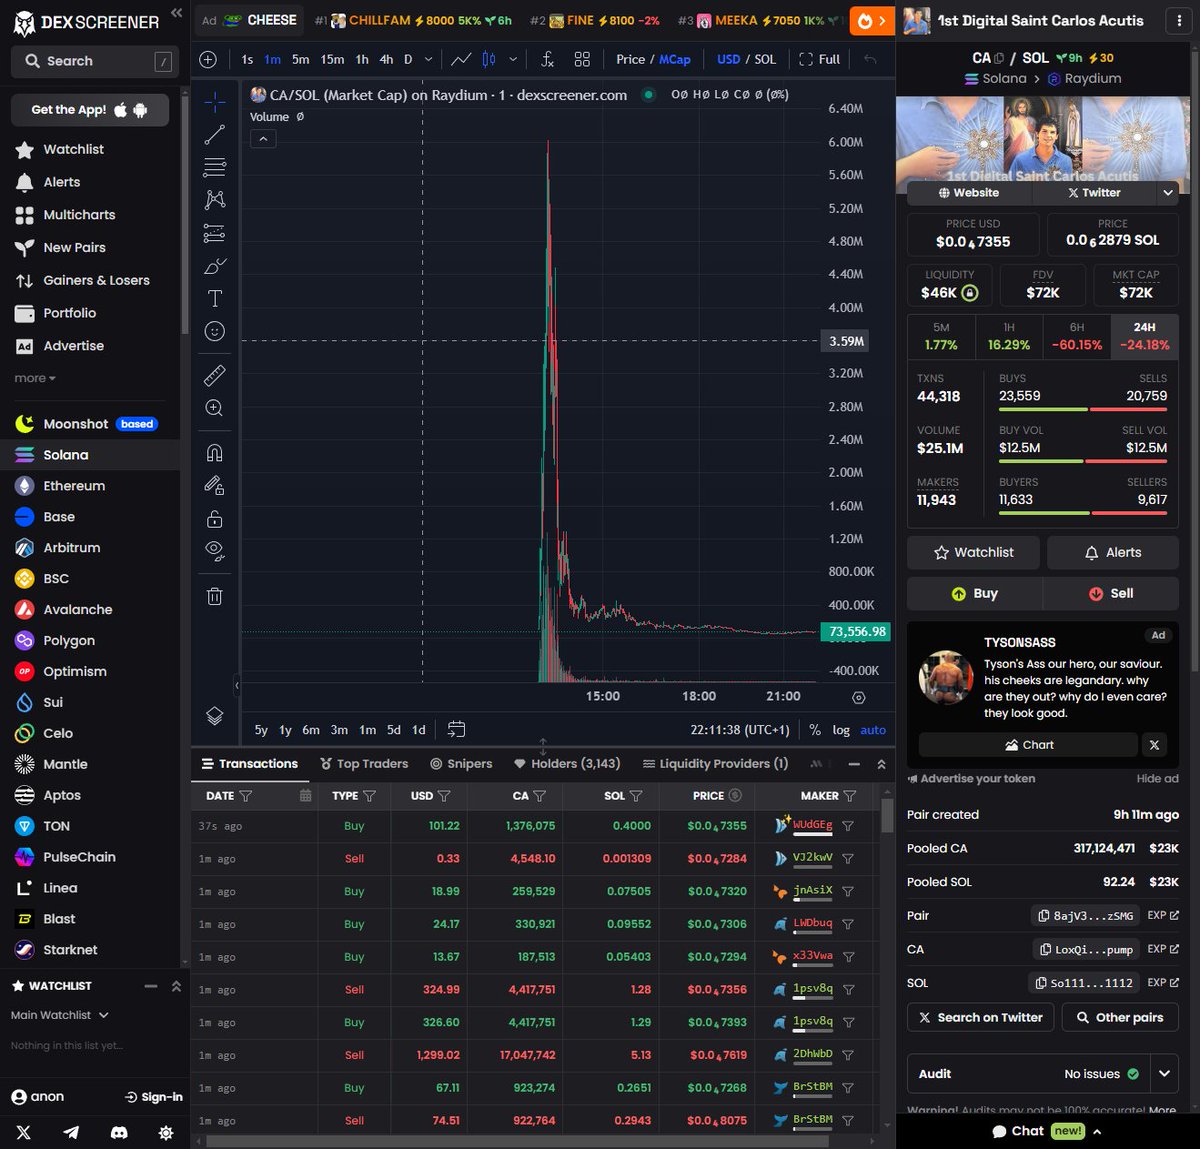Select the ruler measure tool
The image size is (1200, 1149).
tap(214, 375)
